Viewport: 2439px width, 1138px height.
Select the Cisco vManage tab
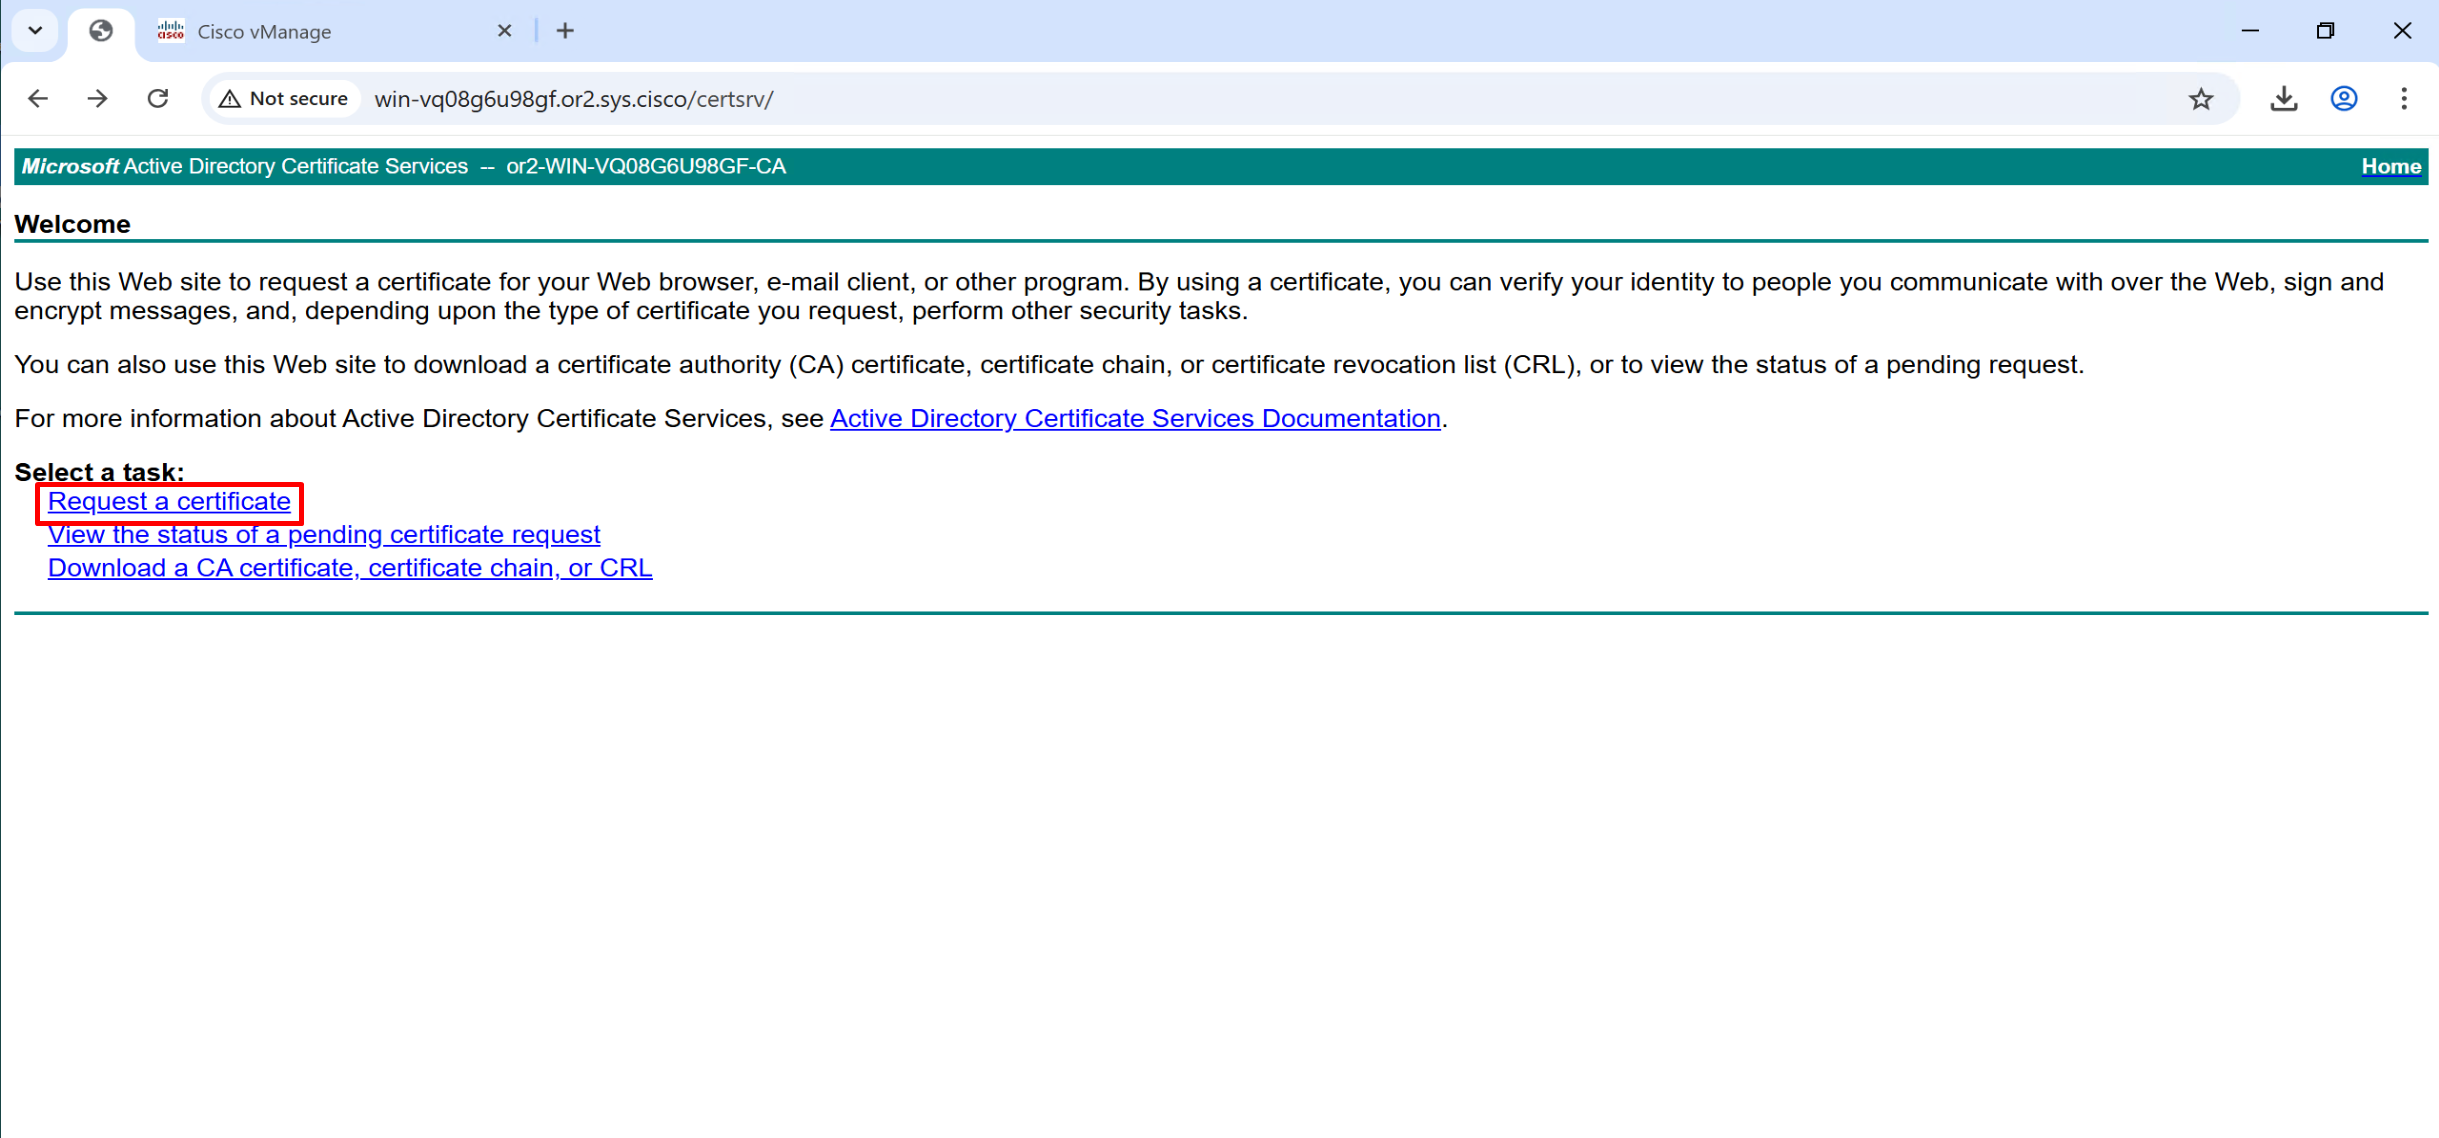[300, 32]
